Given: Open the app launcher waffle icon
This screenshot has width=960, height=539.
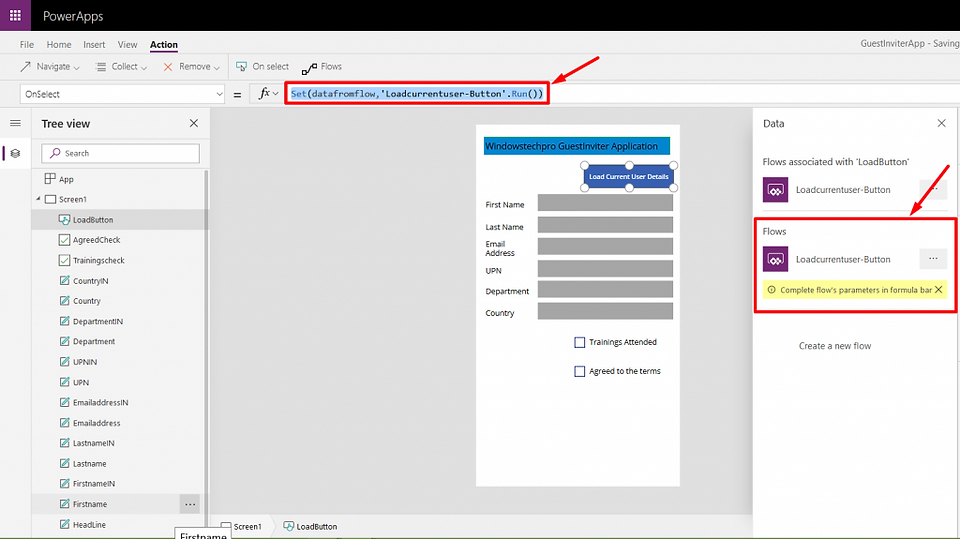Looking at the screenshot, I should coord(15,15).
